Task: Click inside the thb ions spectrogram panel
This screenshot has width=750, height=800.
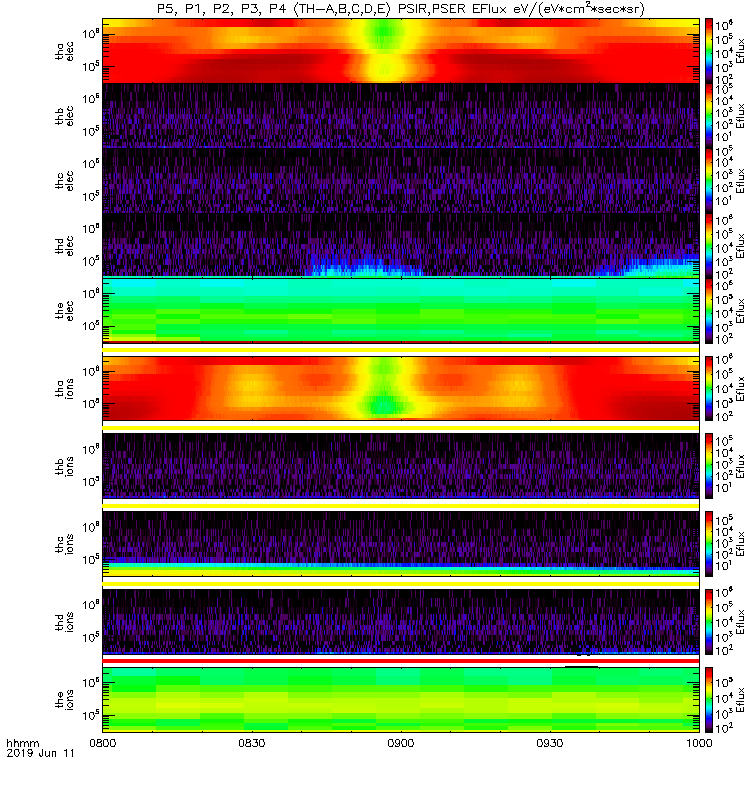Action: [401, 466]
